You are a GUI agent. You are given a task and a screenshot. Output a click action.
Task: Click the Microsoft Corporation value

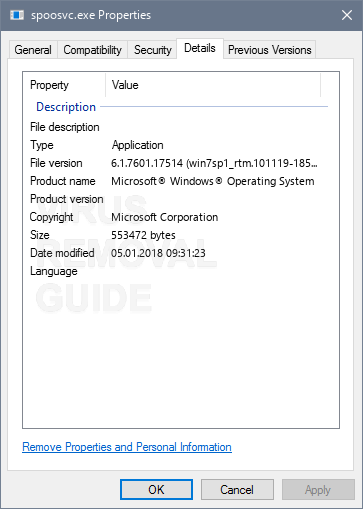[165, 217]
